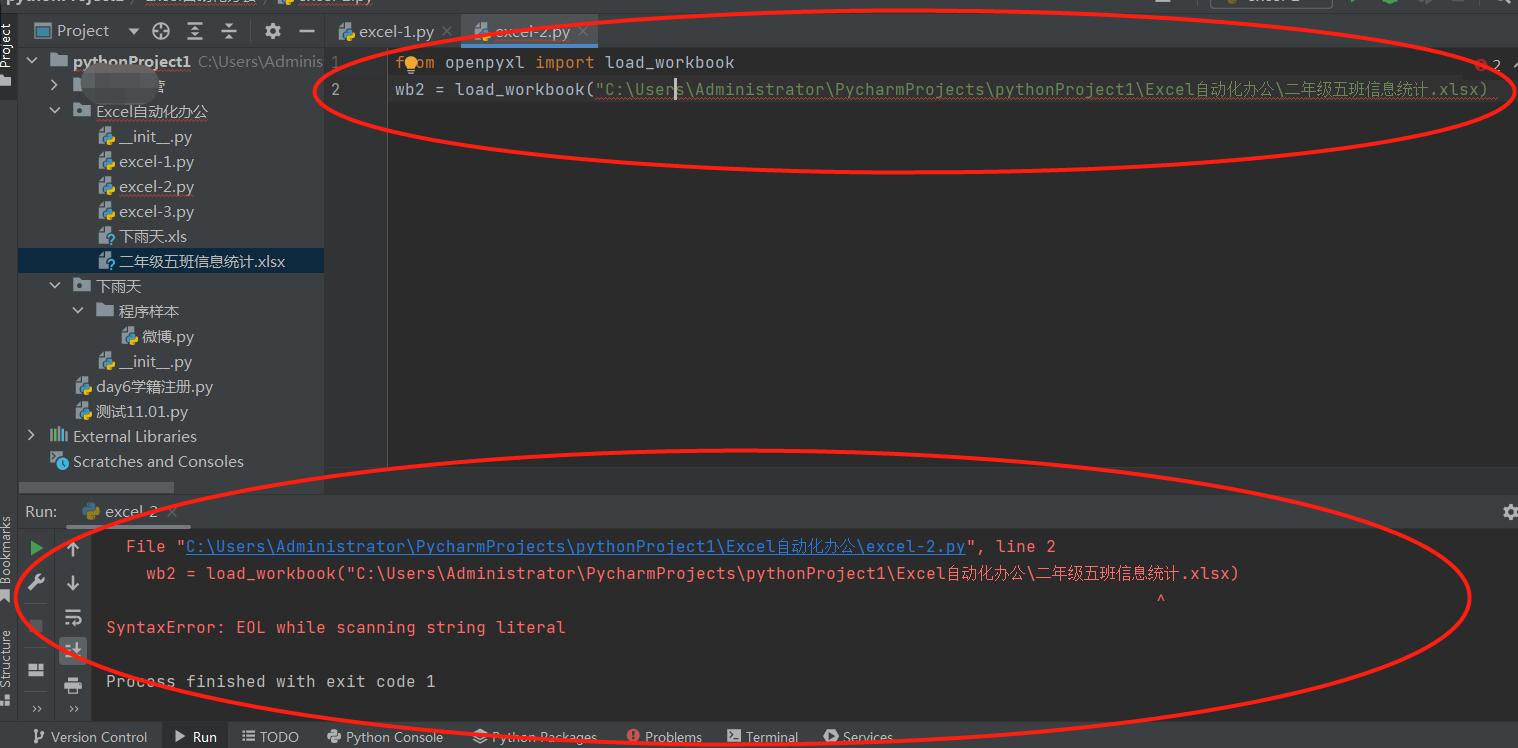
Task: Click expand all icon in Project toolbar
Action: 195,31
